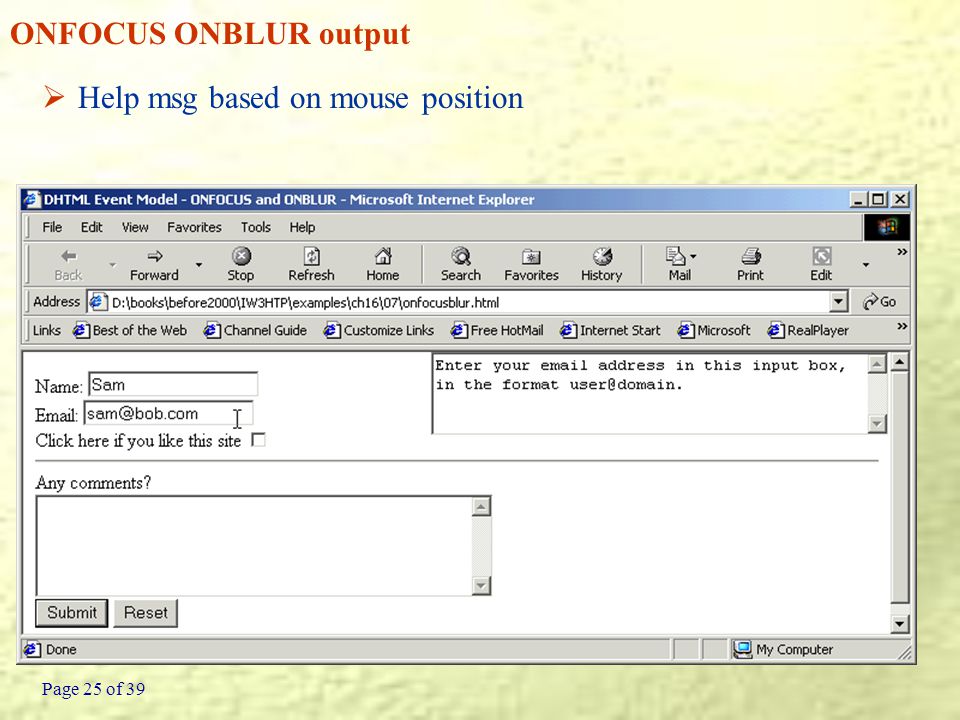
Task: Open the File menu
Action: point(52,227)
